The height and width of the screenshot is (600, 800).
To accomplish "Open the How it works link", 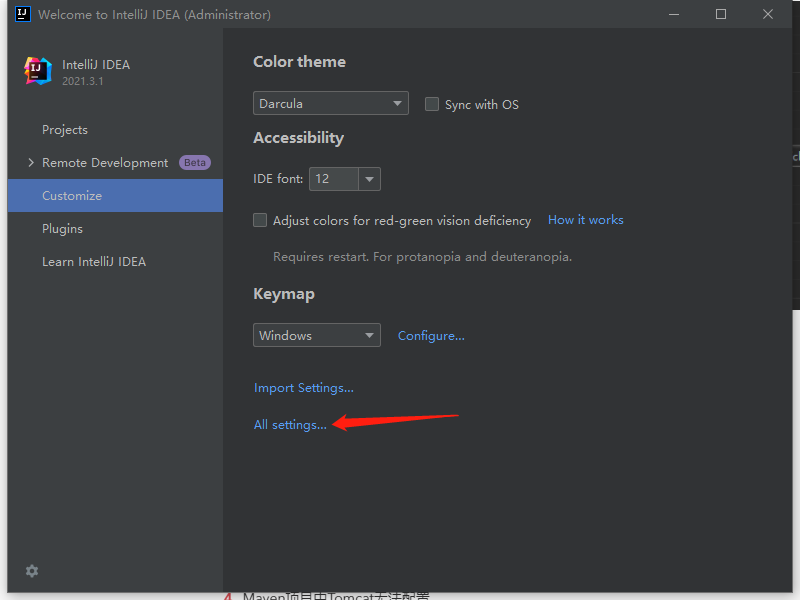I will click(586, 220).
